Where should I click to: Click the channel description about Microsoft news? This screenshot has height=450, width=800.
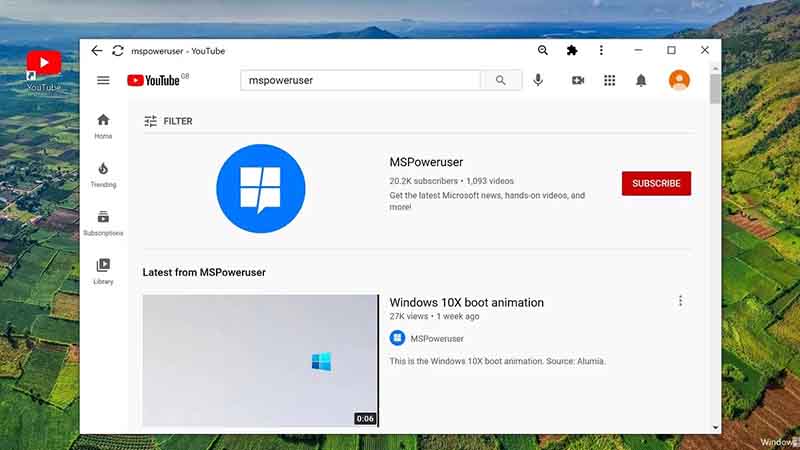487,201
